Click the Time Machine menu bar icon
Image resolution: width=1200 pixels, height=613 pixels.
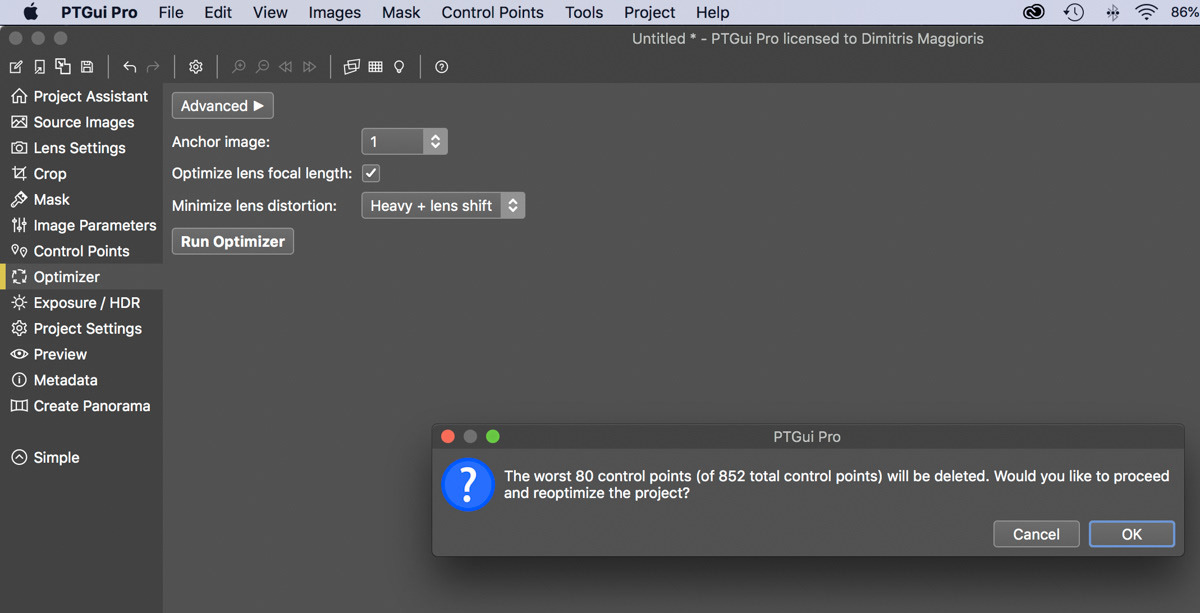[x=1074, y=12]
